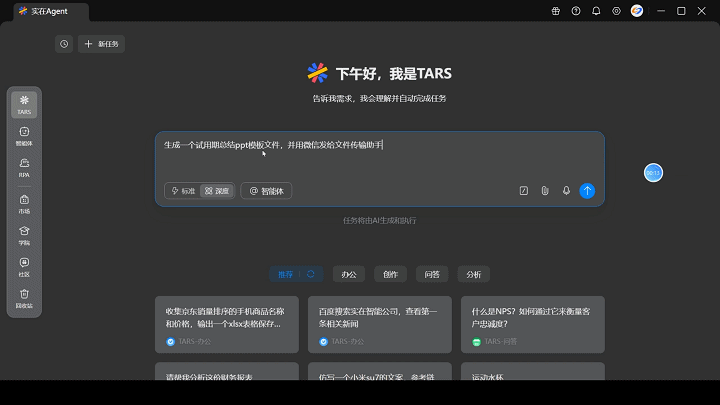Screen dimensions: 720x405
Task: Open the 社区 community sidebar section
Action: (24, 267)
